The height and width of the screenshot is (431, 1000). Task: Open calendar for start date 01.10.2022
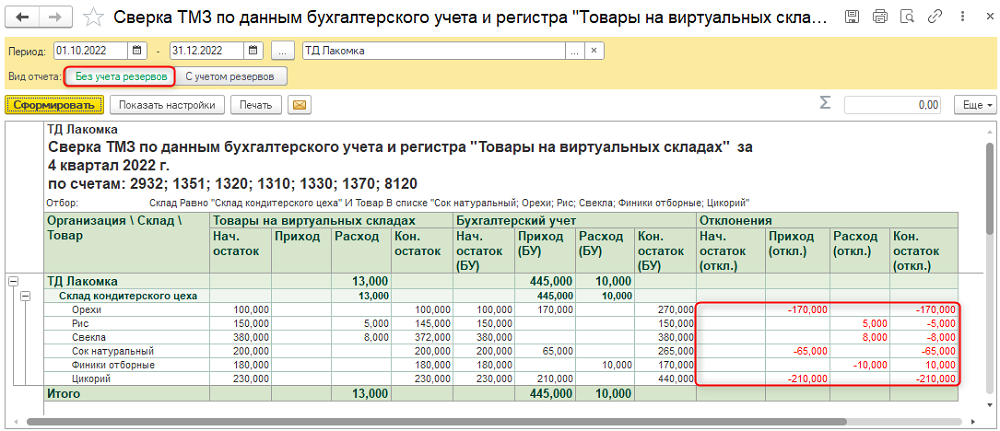pos(142,51)
